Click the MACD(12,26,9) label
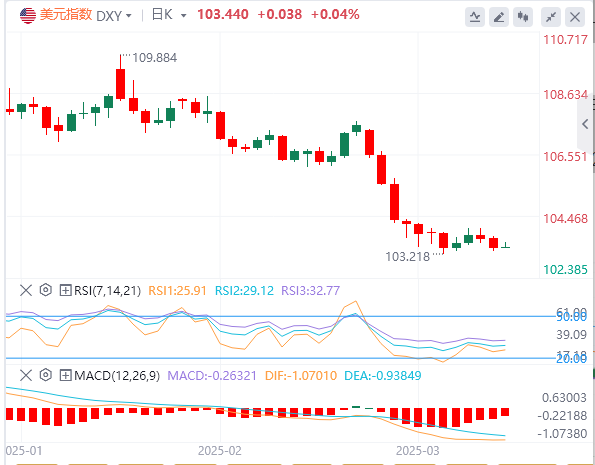 117,376
